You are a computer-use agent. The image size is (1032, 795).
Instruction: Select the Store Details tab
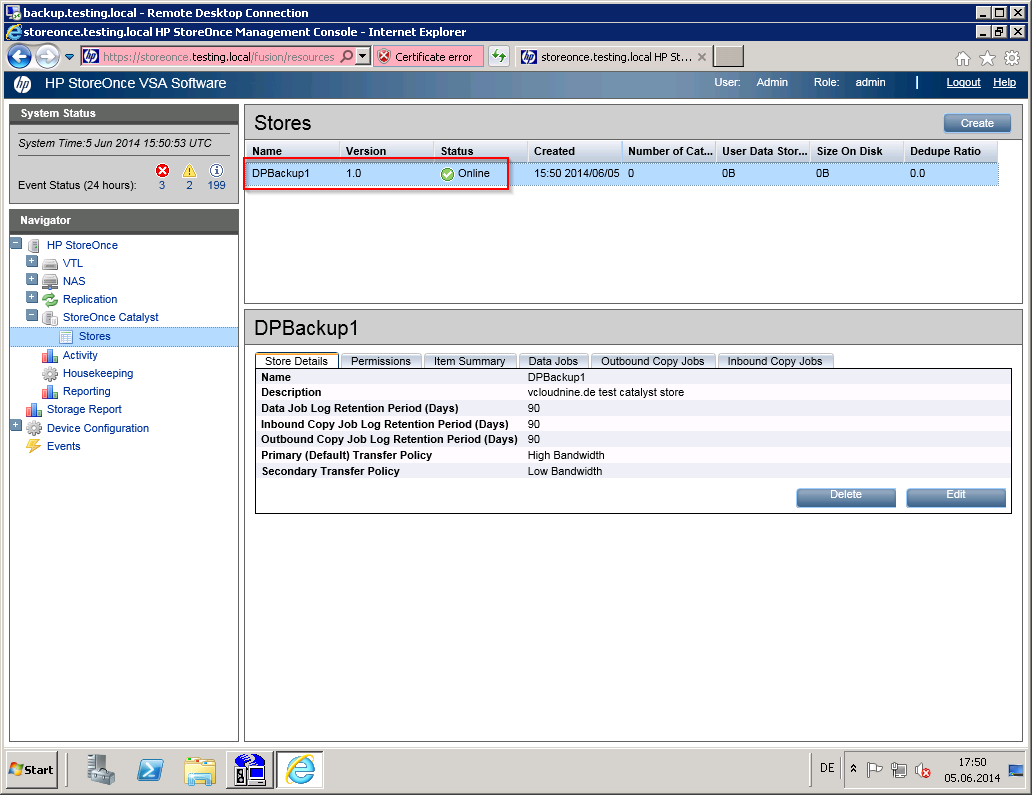(x=296, y=361)
